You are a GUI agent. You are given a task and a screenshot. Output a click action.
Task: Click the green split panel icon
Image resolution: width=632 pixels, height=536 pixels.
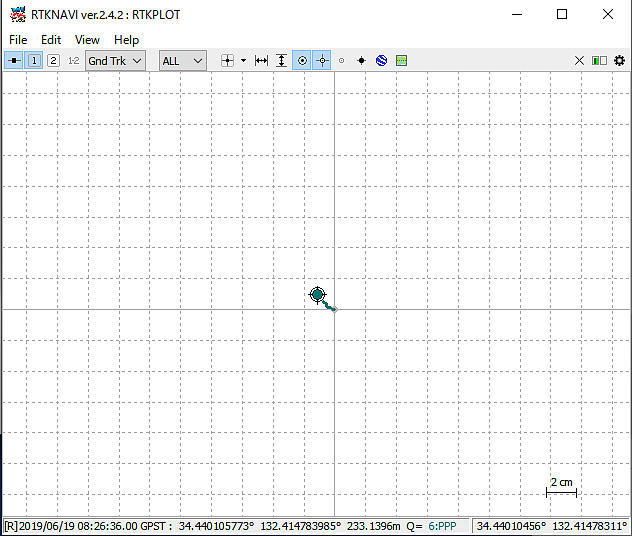(599, 61)
